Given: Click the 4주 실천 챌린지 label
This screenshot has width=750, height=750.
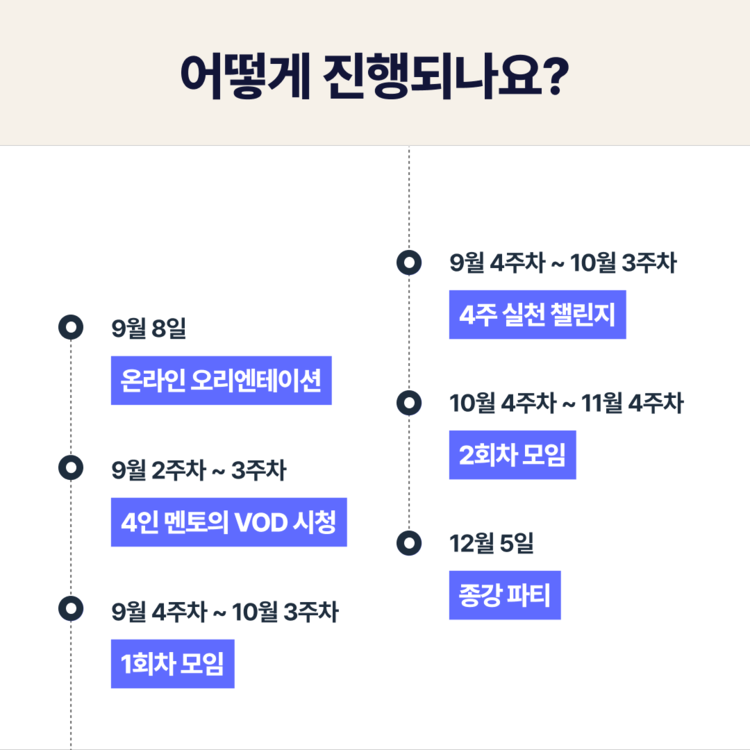Looking at the screenshot, I should click(537, 315).
